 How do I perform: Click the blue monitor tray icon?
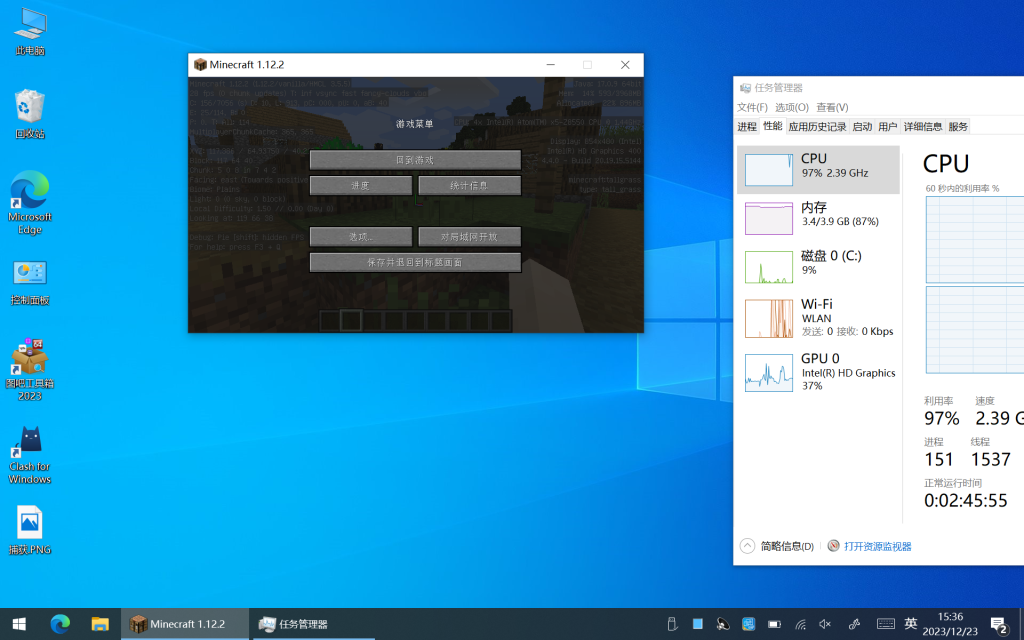tap(748, 624)
